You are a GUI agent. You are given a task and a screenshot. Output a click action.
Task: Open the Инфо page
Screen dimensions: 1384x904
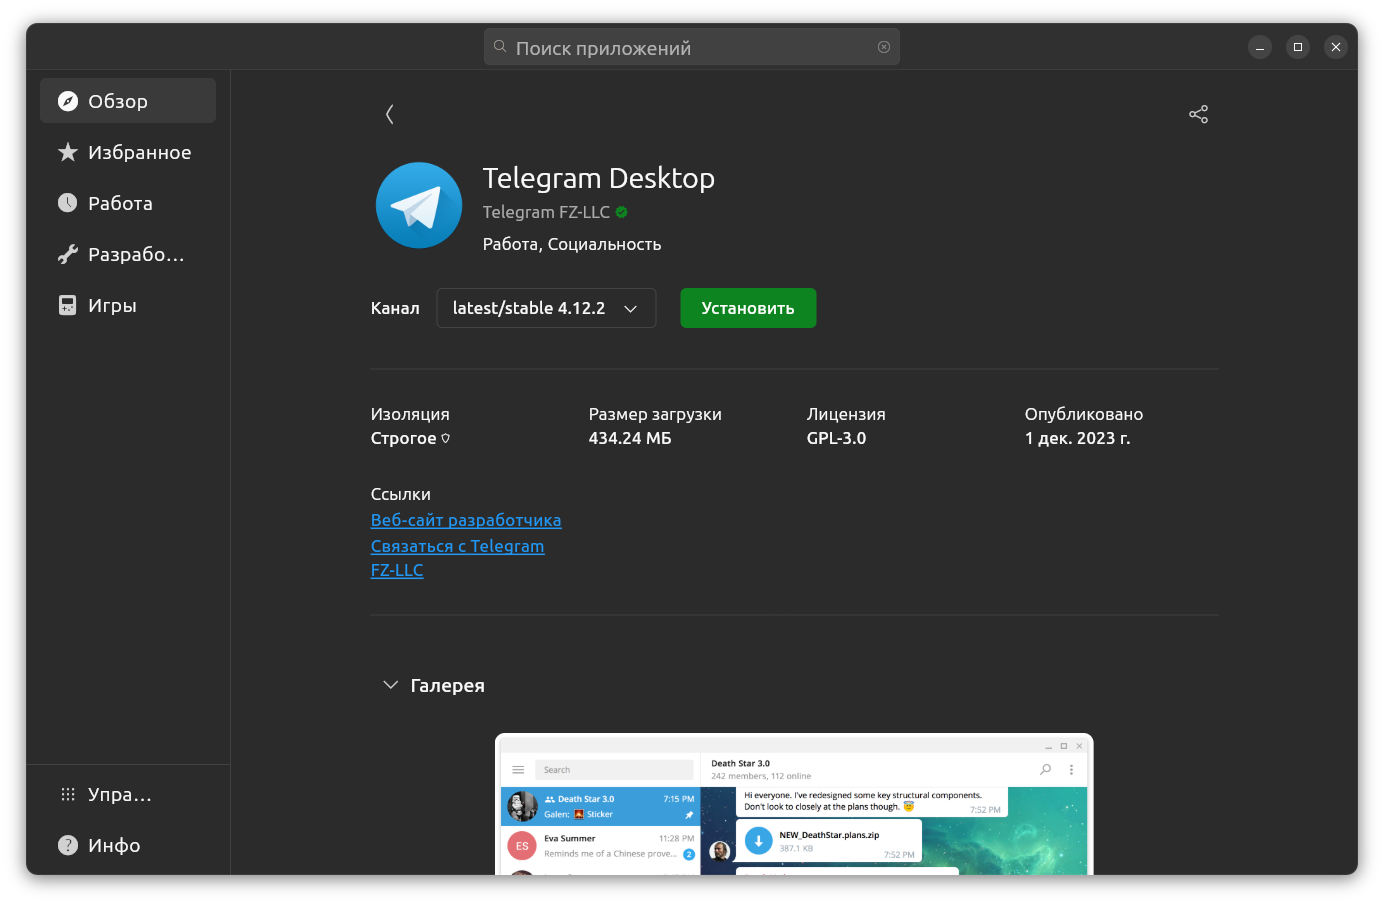(x=128, y=845)
